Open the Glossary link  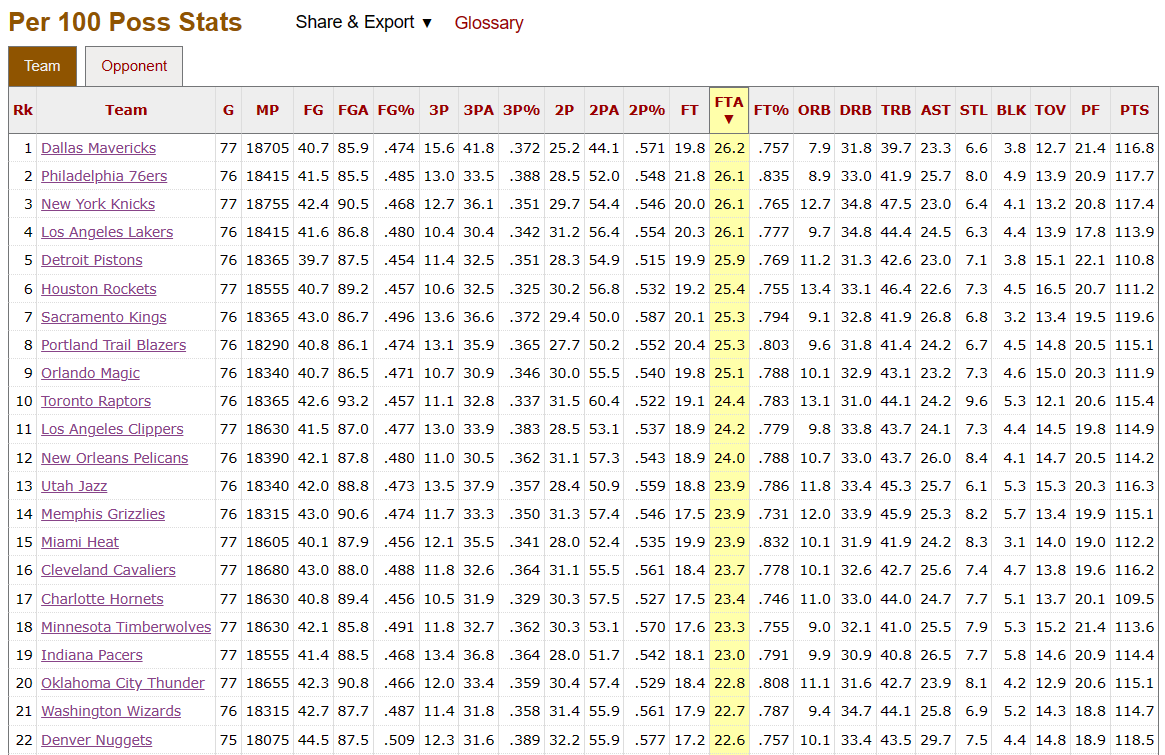[x=489, y=23]
